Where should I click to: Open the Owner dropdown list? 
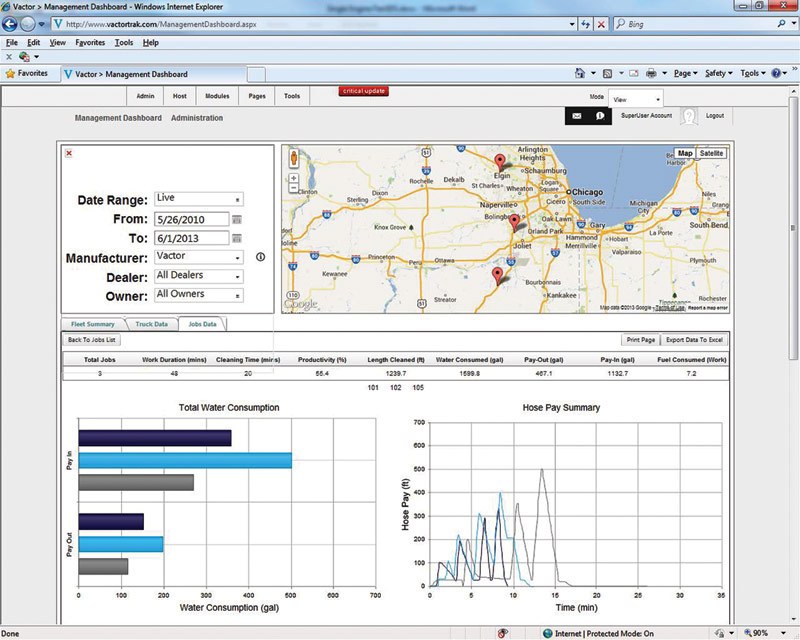[199, 295]
